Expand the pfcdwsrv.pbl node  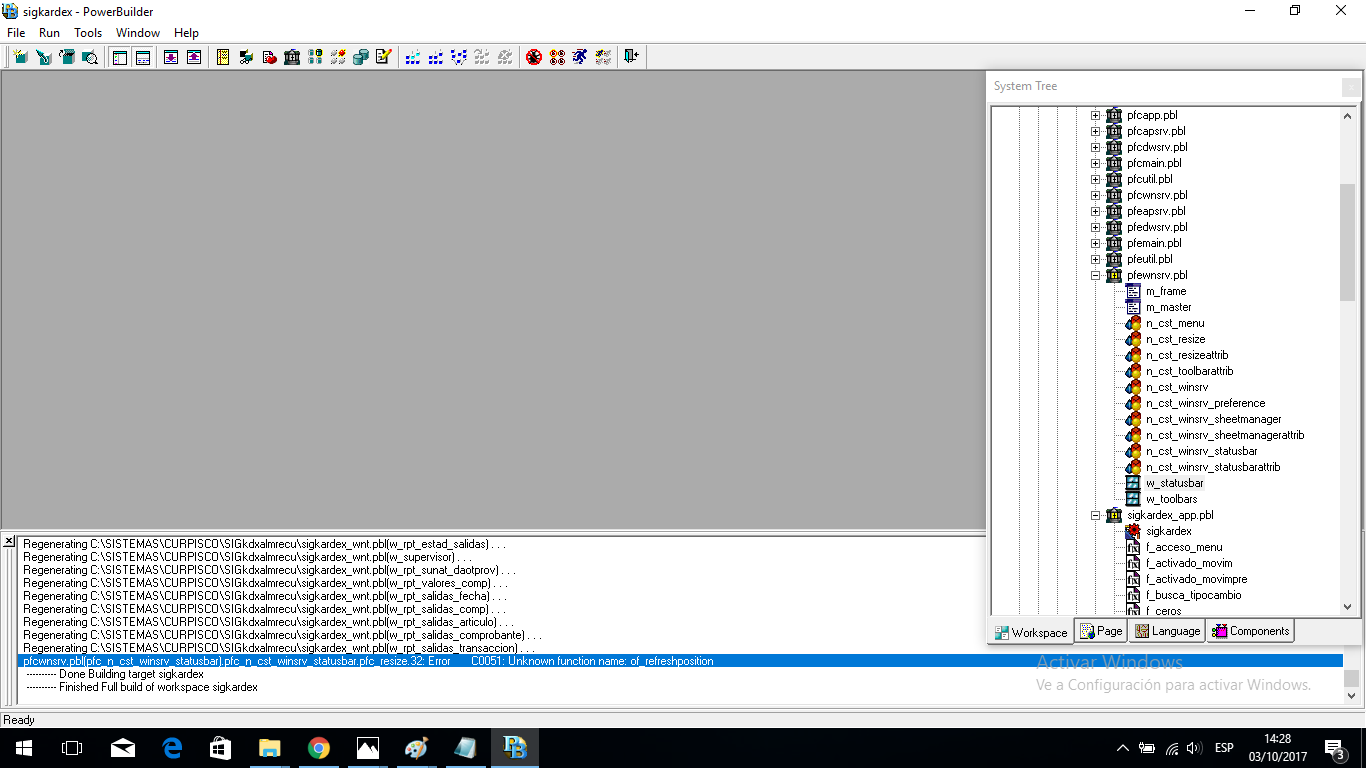coord(1095,147)
